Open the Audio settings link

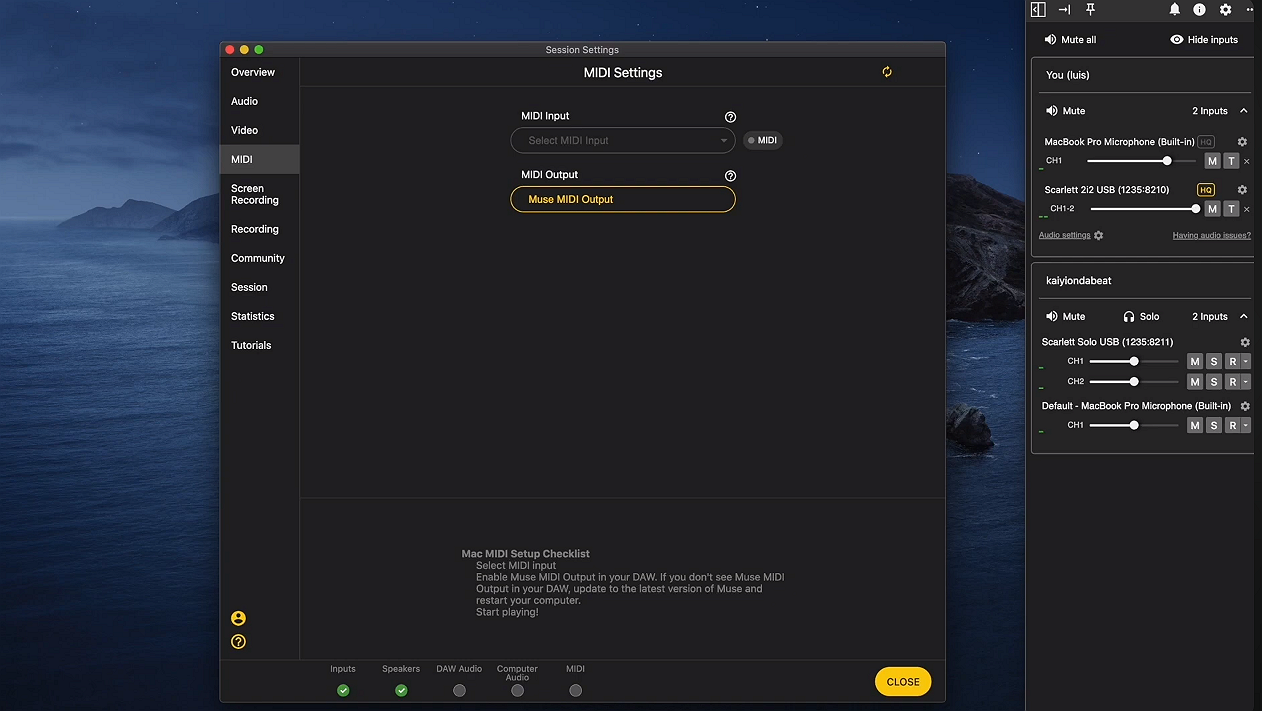tap(1064, 235)
